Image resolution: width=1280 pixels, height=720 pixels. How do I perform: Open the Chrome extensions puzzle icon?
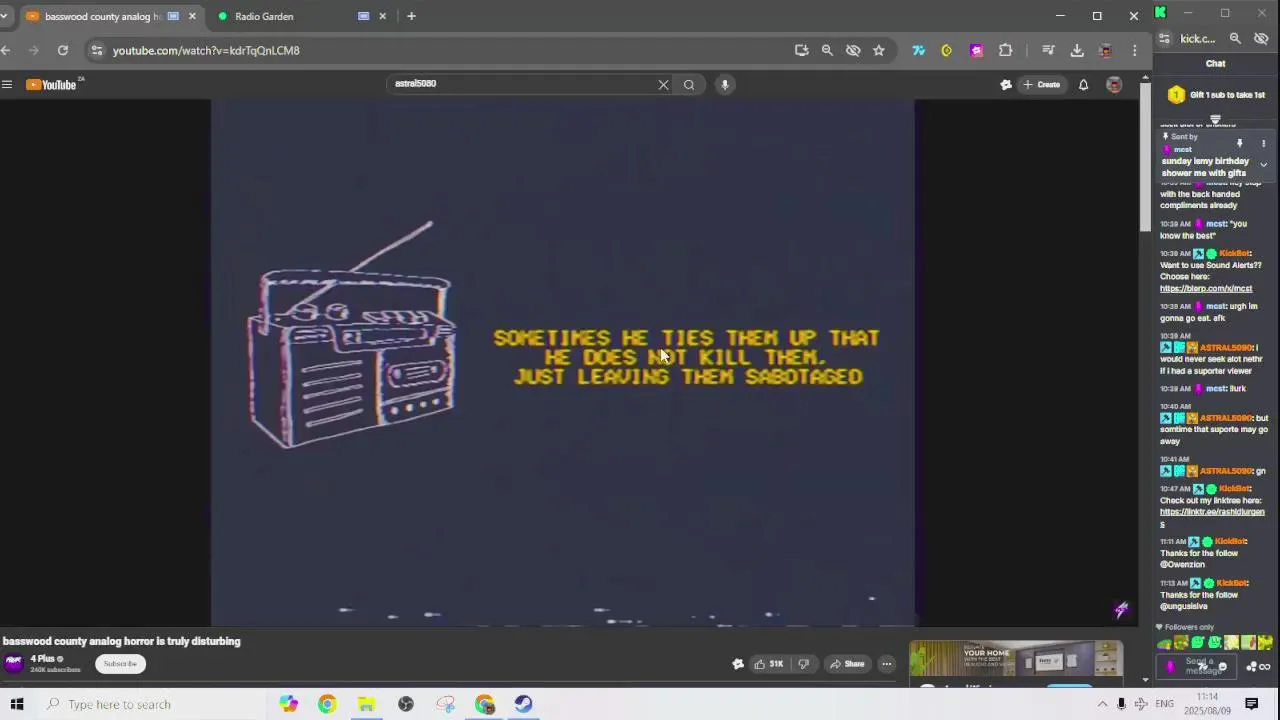(1006, 50)
